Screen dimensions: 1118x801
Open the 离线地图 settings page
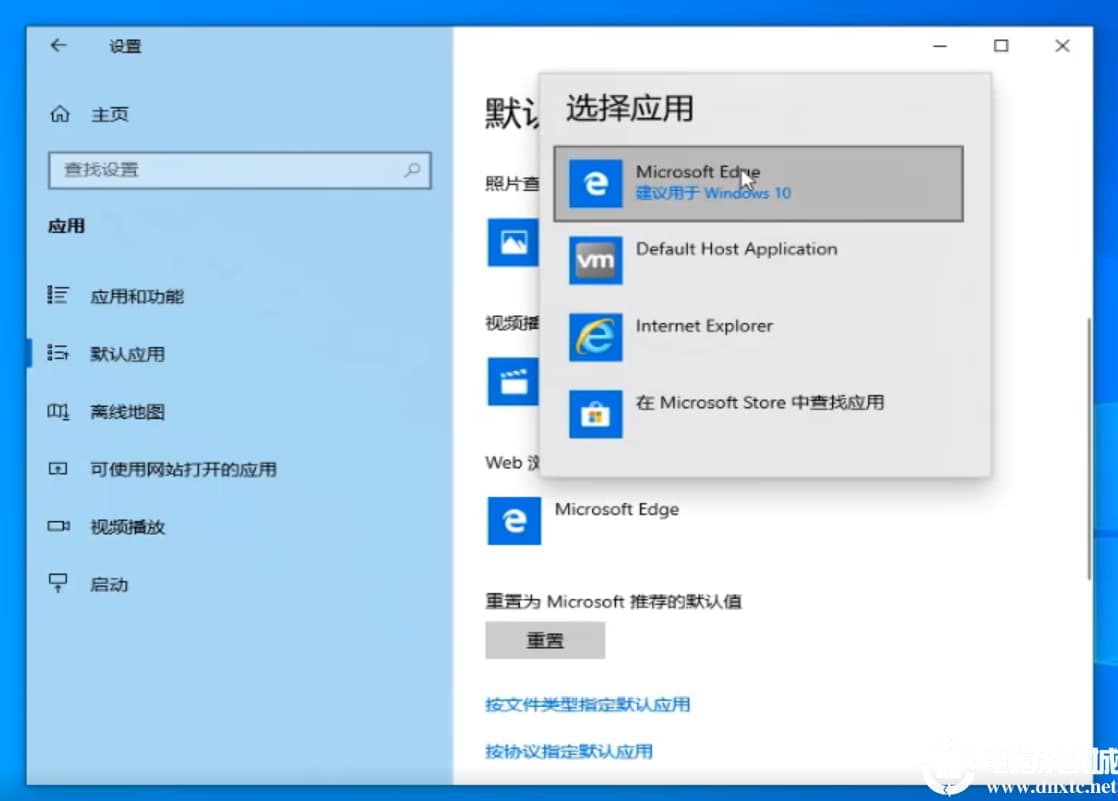point(127,412)
